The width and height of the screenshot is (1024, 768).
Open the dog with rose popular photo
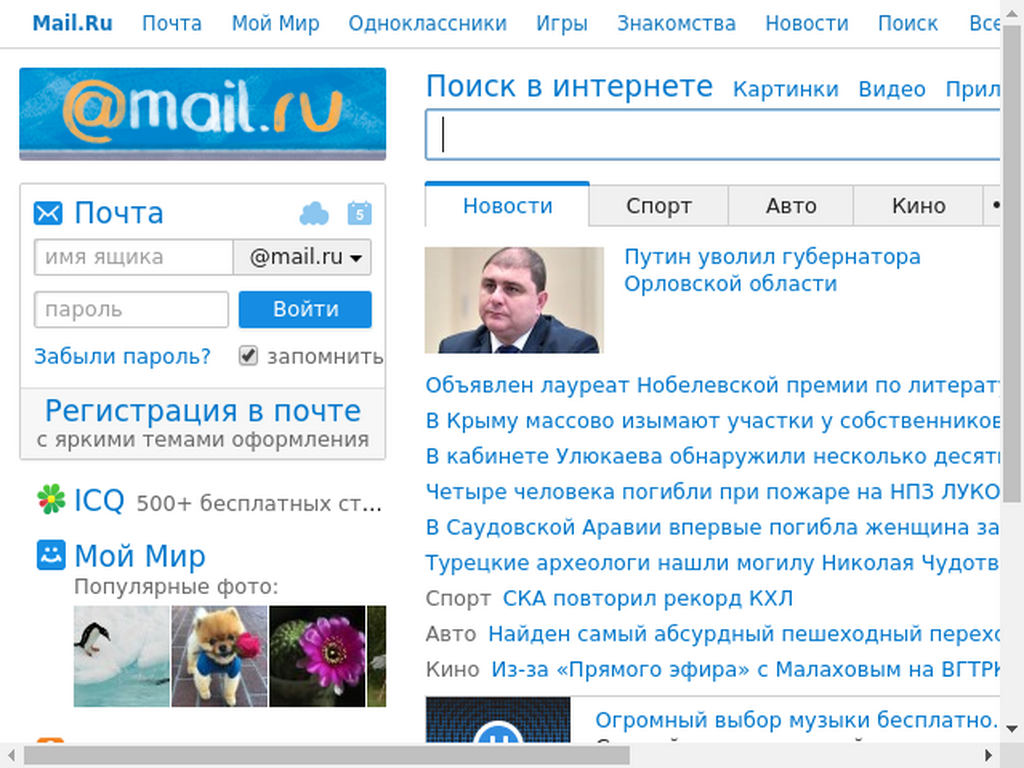219,656
